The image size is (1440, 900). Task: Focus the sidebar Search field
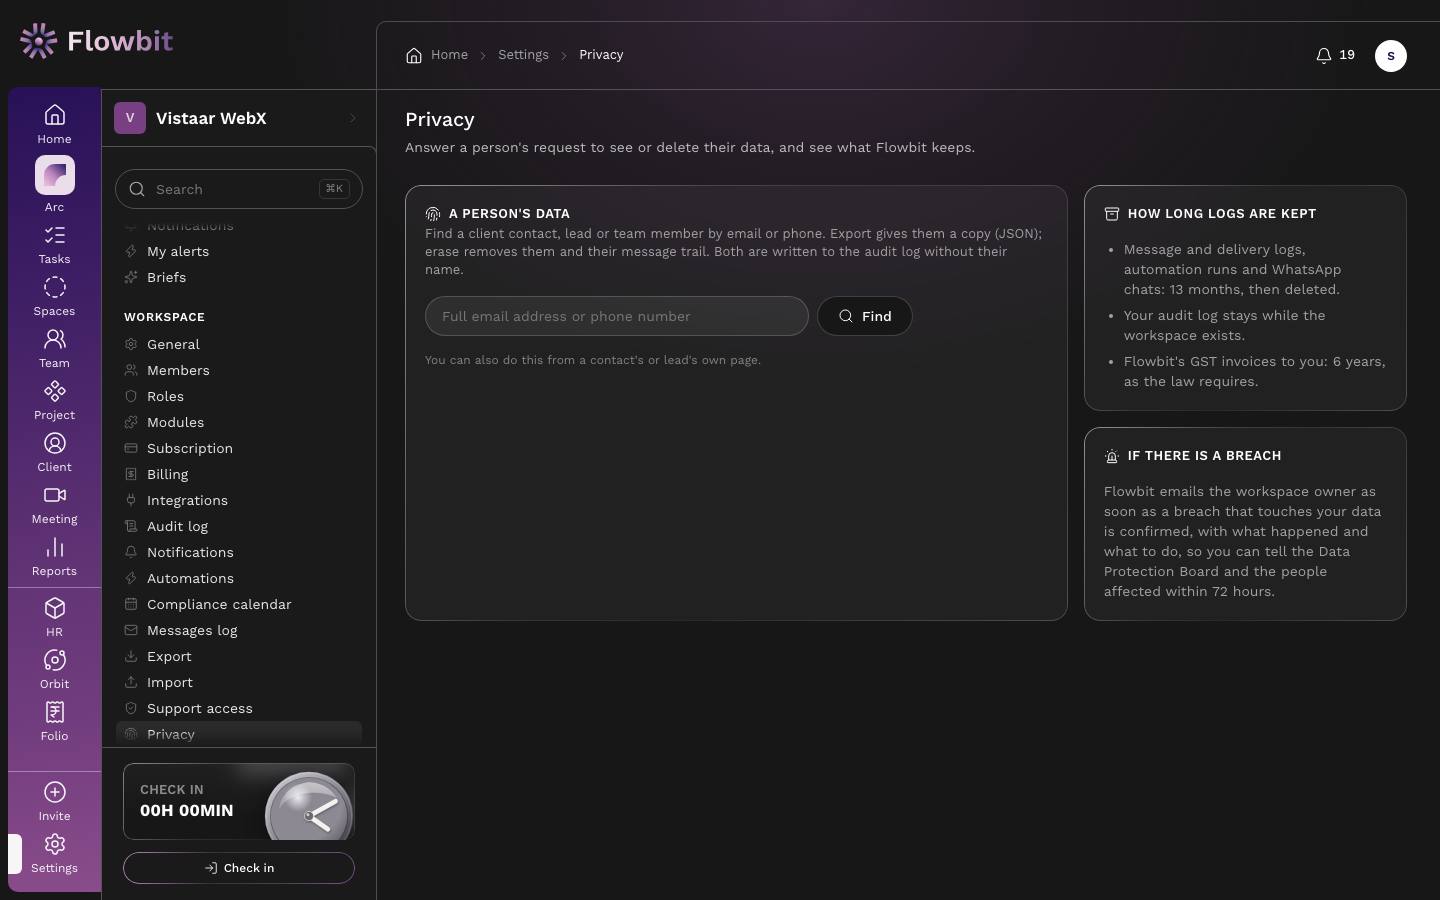tap(239, 189)
